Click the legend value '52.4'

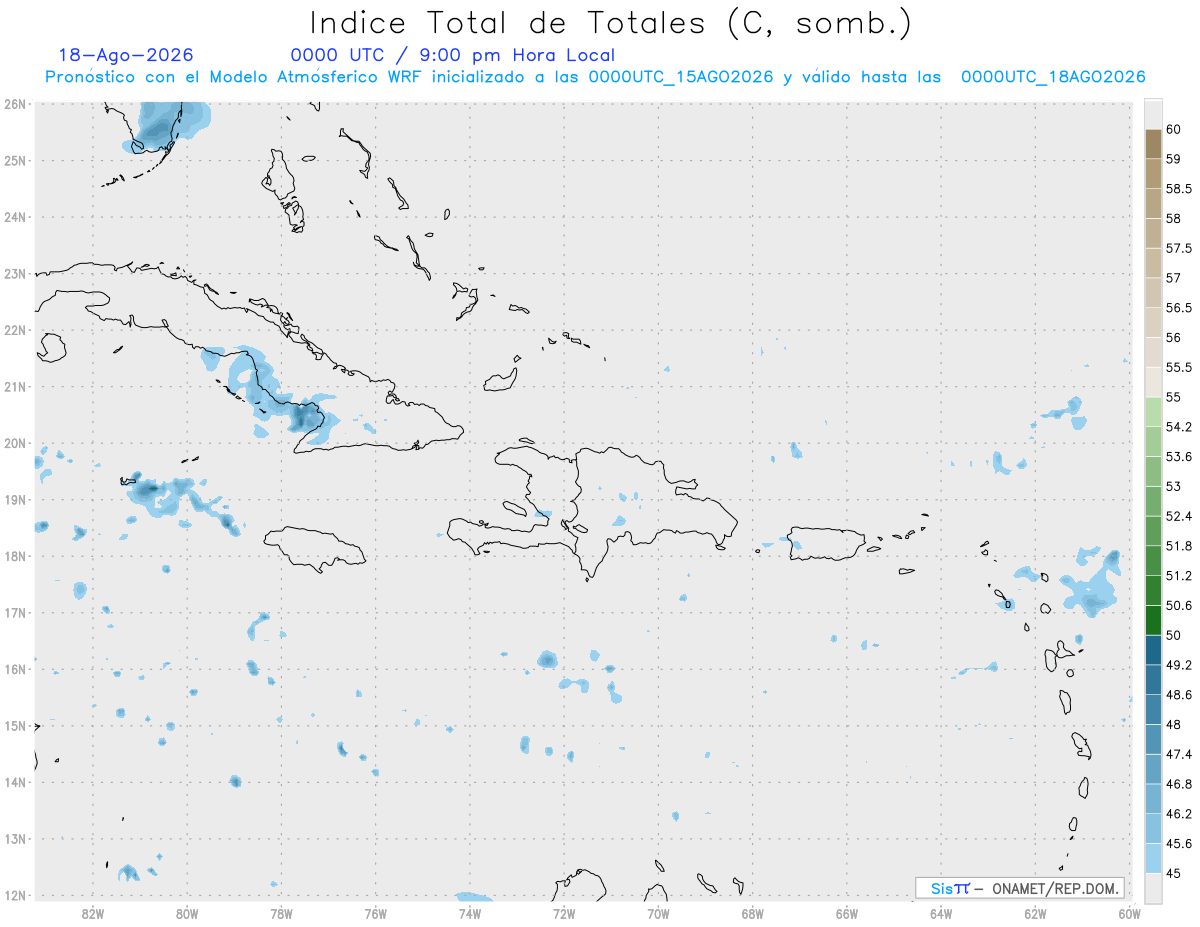pos(1178,516)
